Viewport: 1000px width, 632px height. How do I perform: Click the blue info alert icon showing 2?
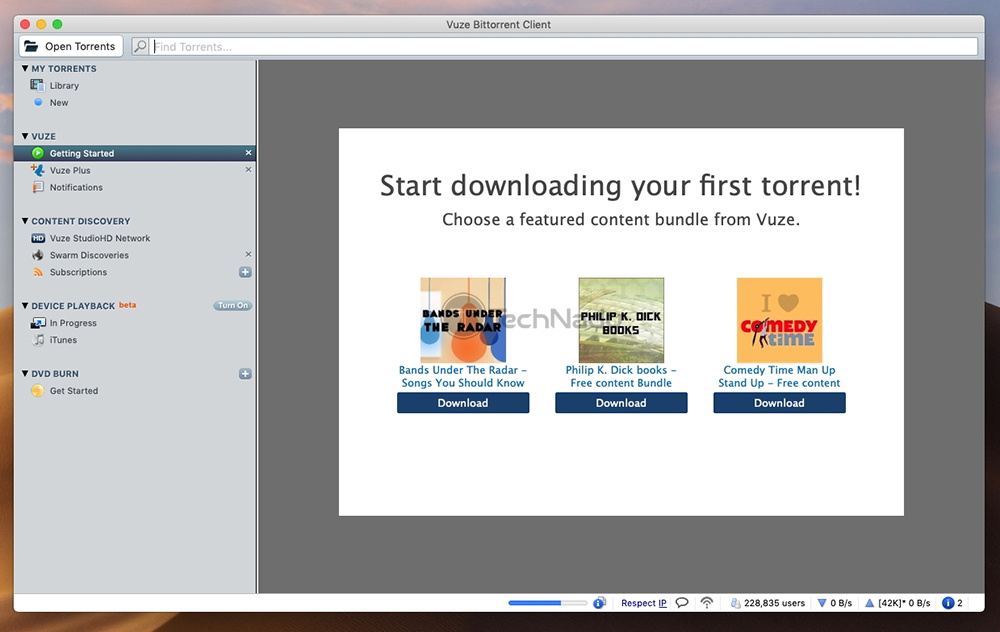(x=948, y=603)
